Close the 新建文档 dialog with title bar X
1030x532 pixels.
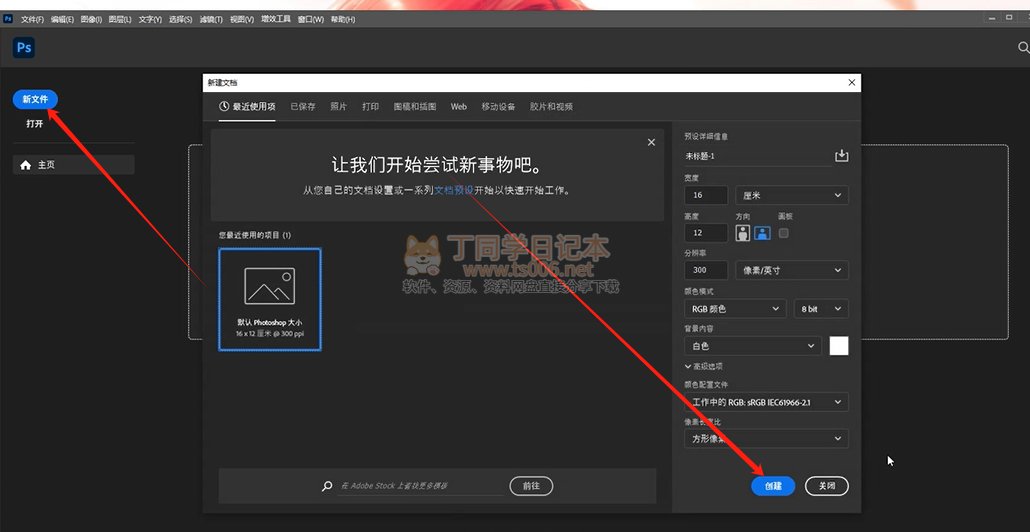(851, 82)
